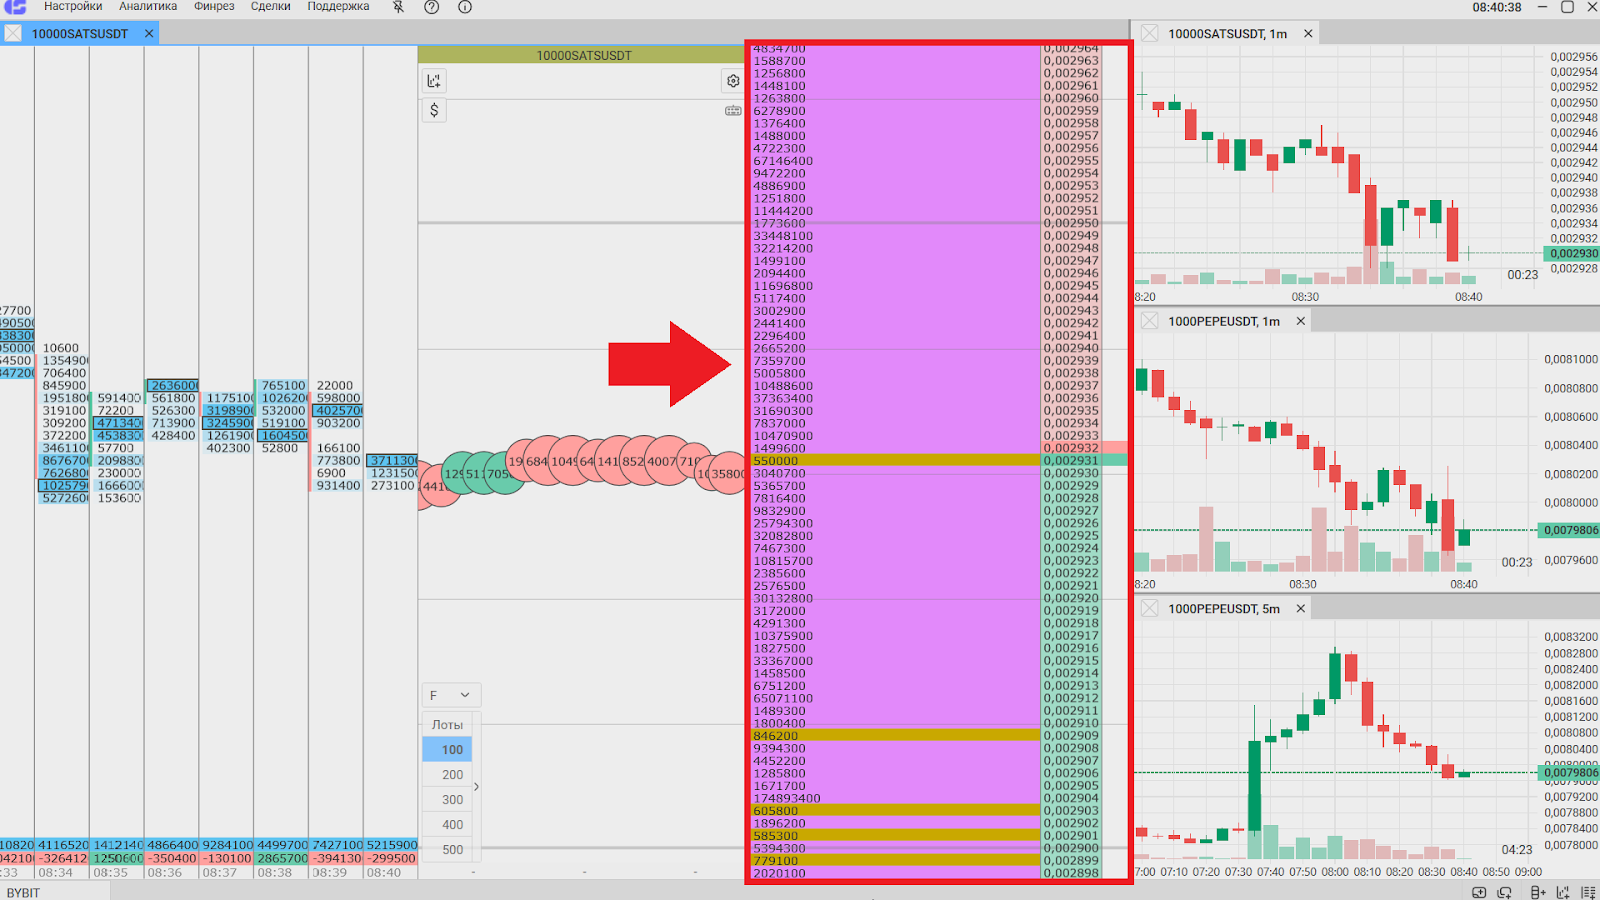Click the add column icon in status bar
Viewport: 1600px width, 900px height.
click(x=1537, y=893)
